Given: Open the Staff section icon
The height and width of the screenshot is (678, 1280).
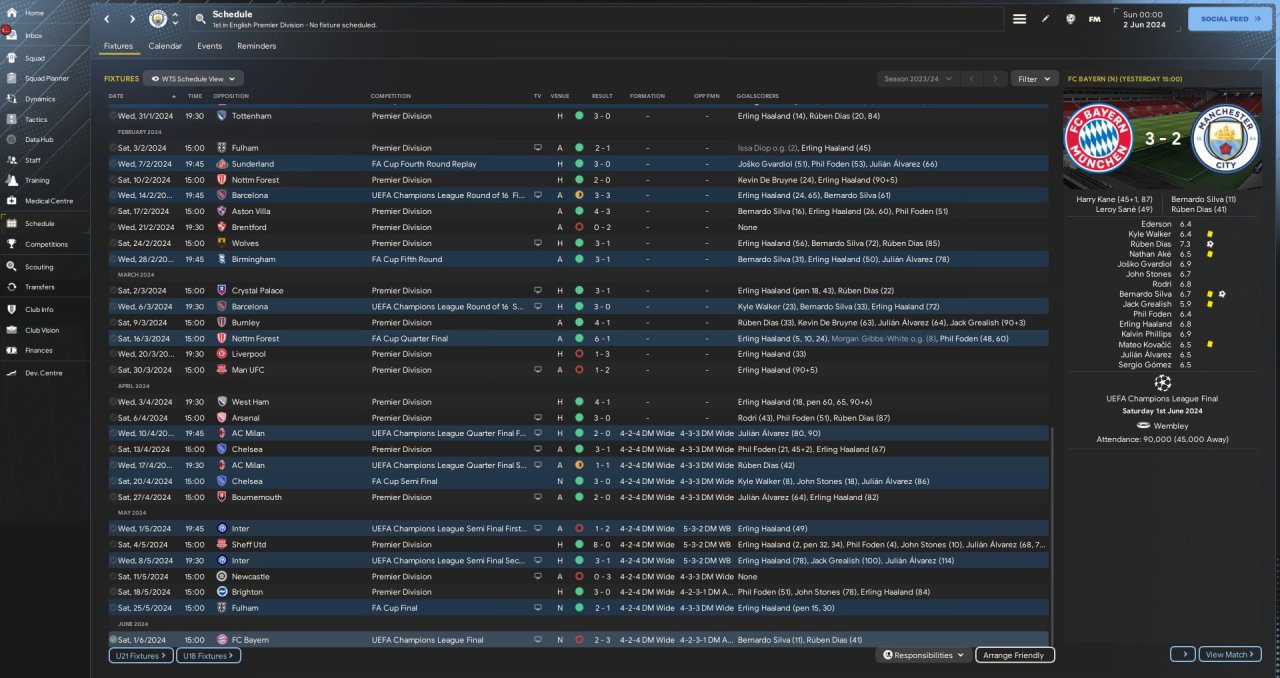Looking at the screenshot, I should 11,160.
